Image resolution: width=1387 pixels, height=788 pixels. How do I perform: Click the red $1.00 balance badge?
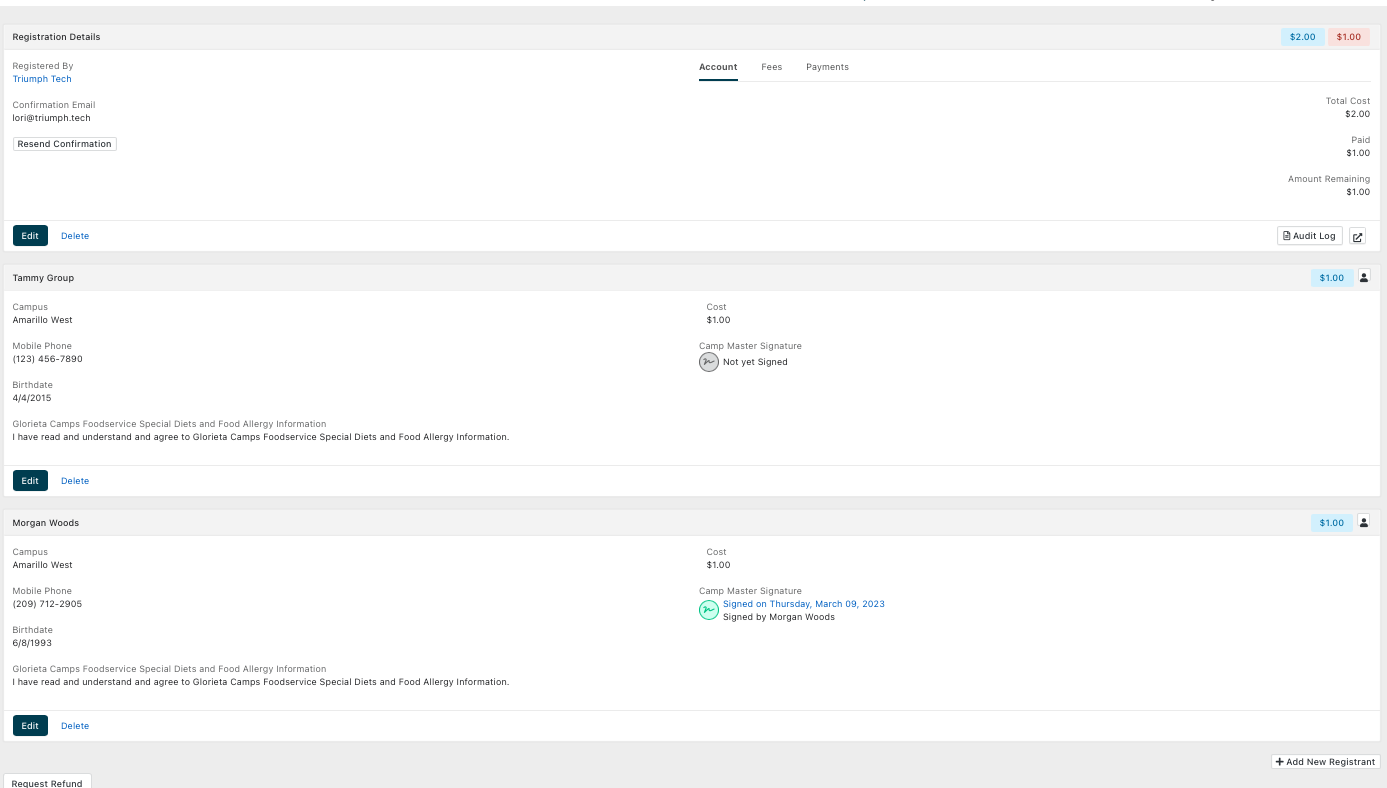click(x=1349, y=37)
